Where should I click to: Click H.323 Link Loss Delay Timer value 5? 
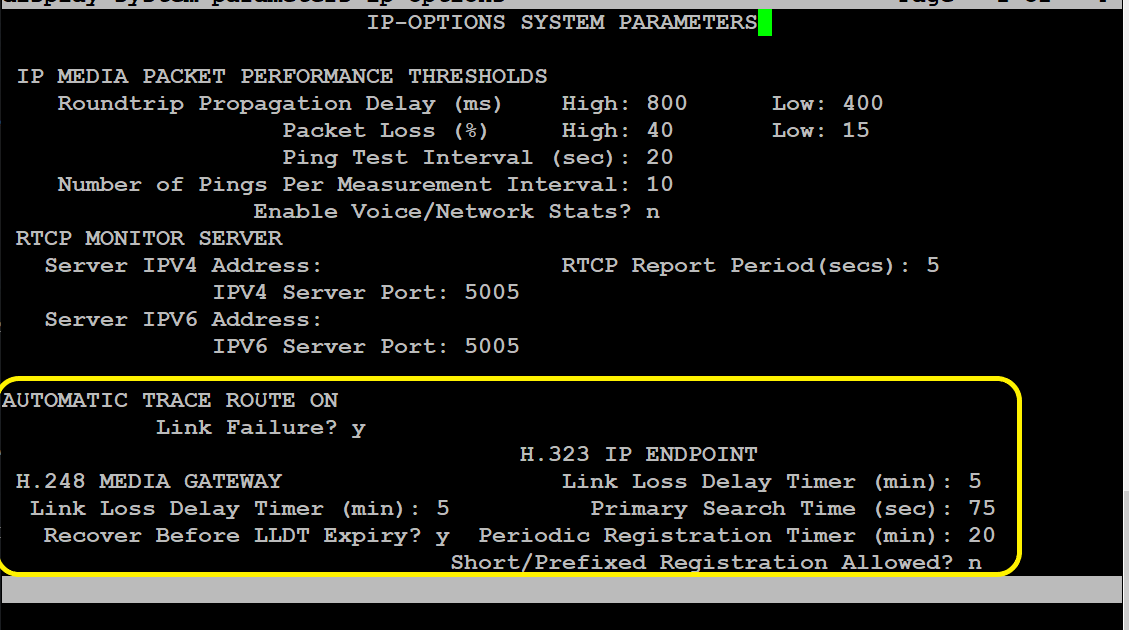tap(975, 482)
